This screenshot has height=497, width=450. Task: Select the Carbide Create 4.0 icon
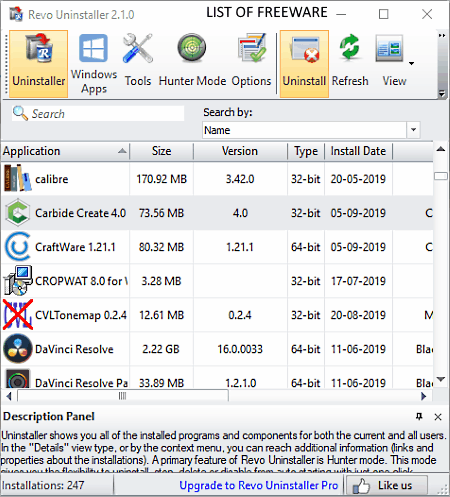click(x=18, y=212)
